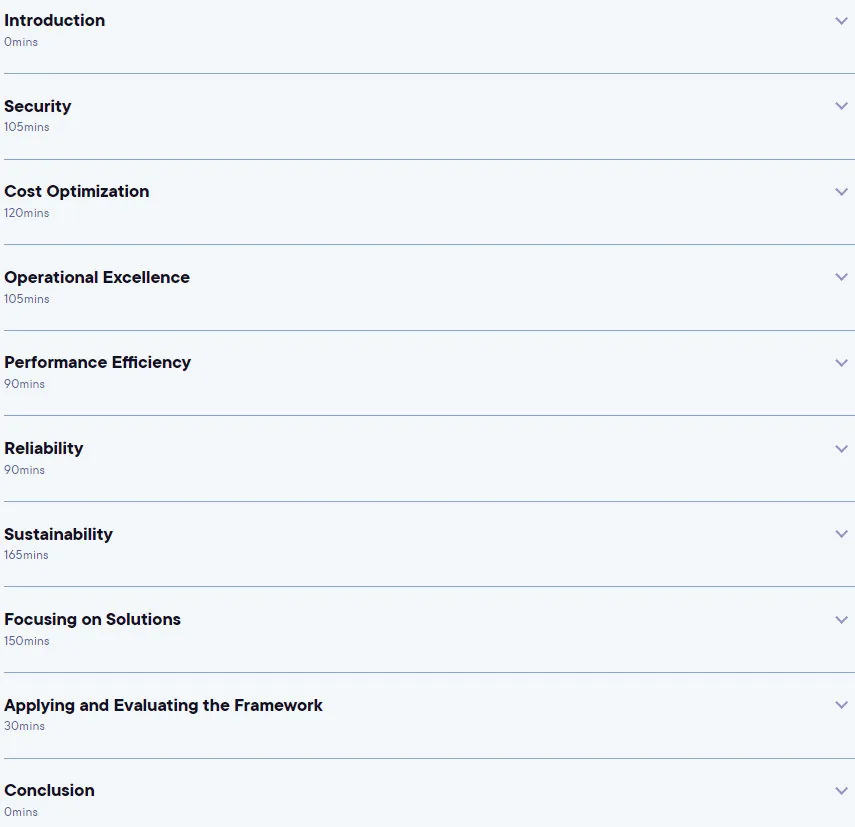Expand the Conclusion section chevron

[841, 790]
